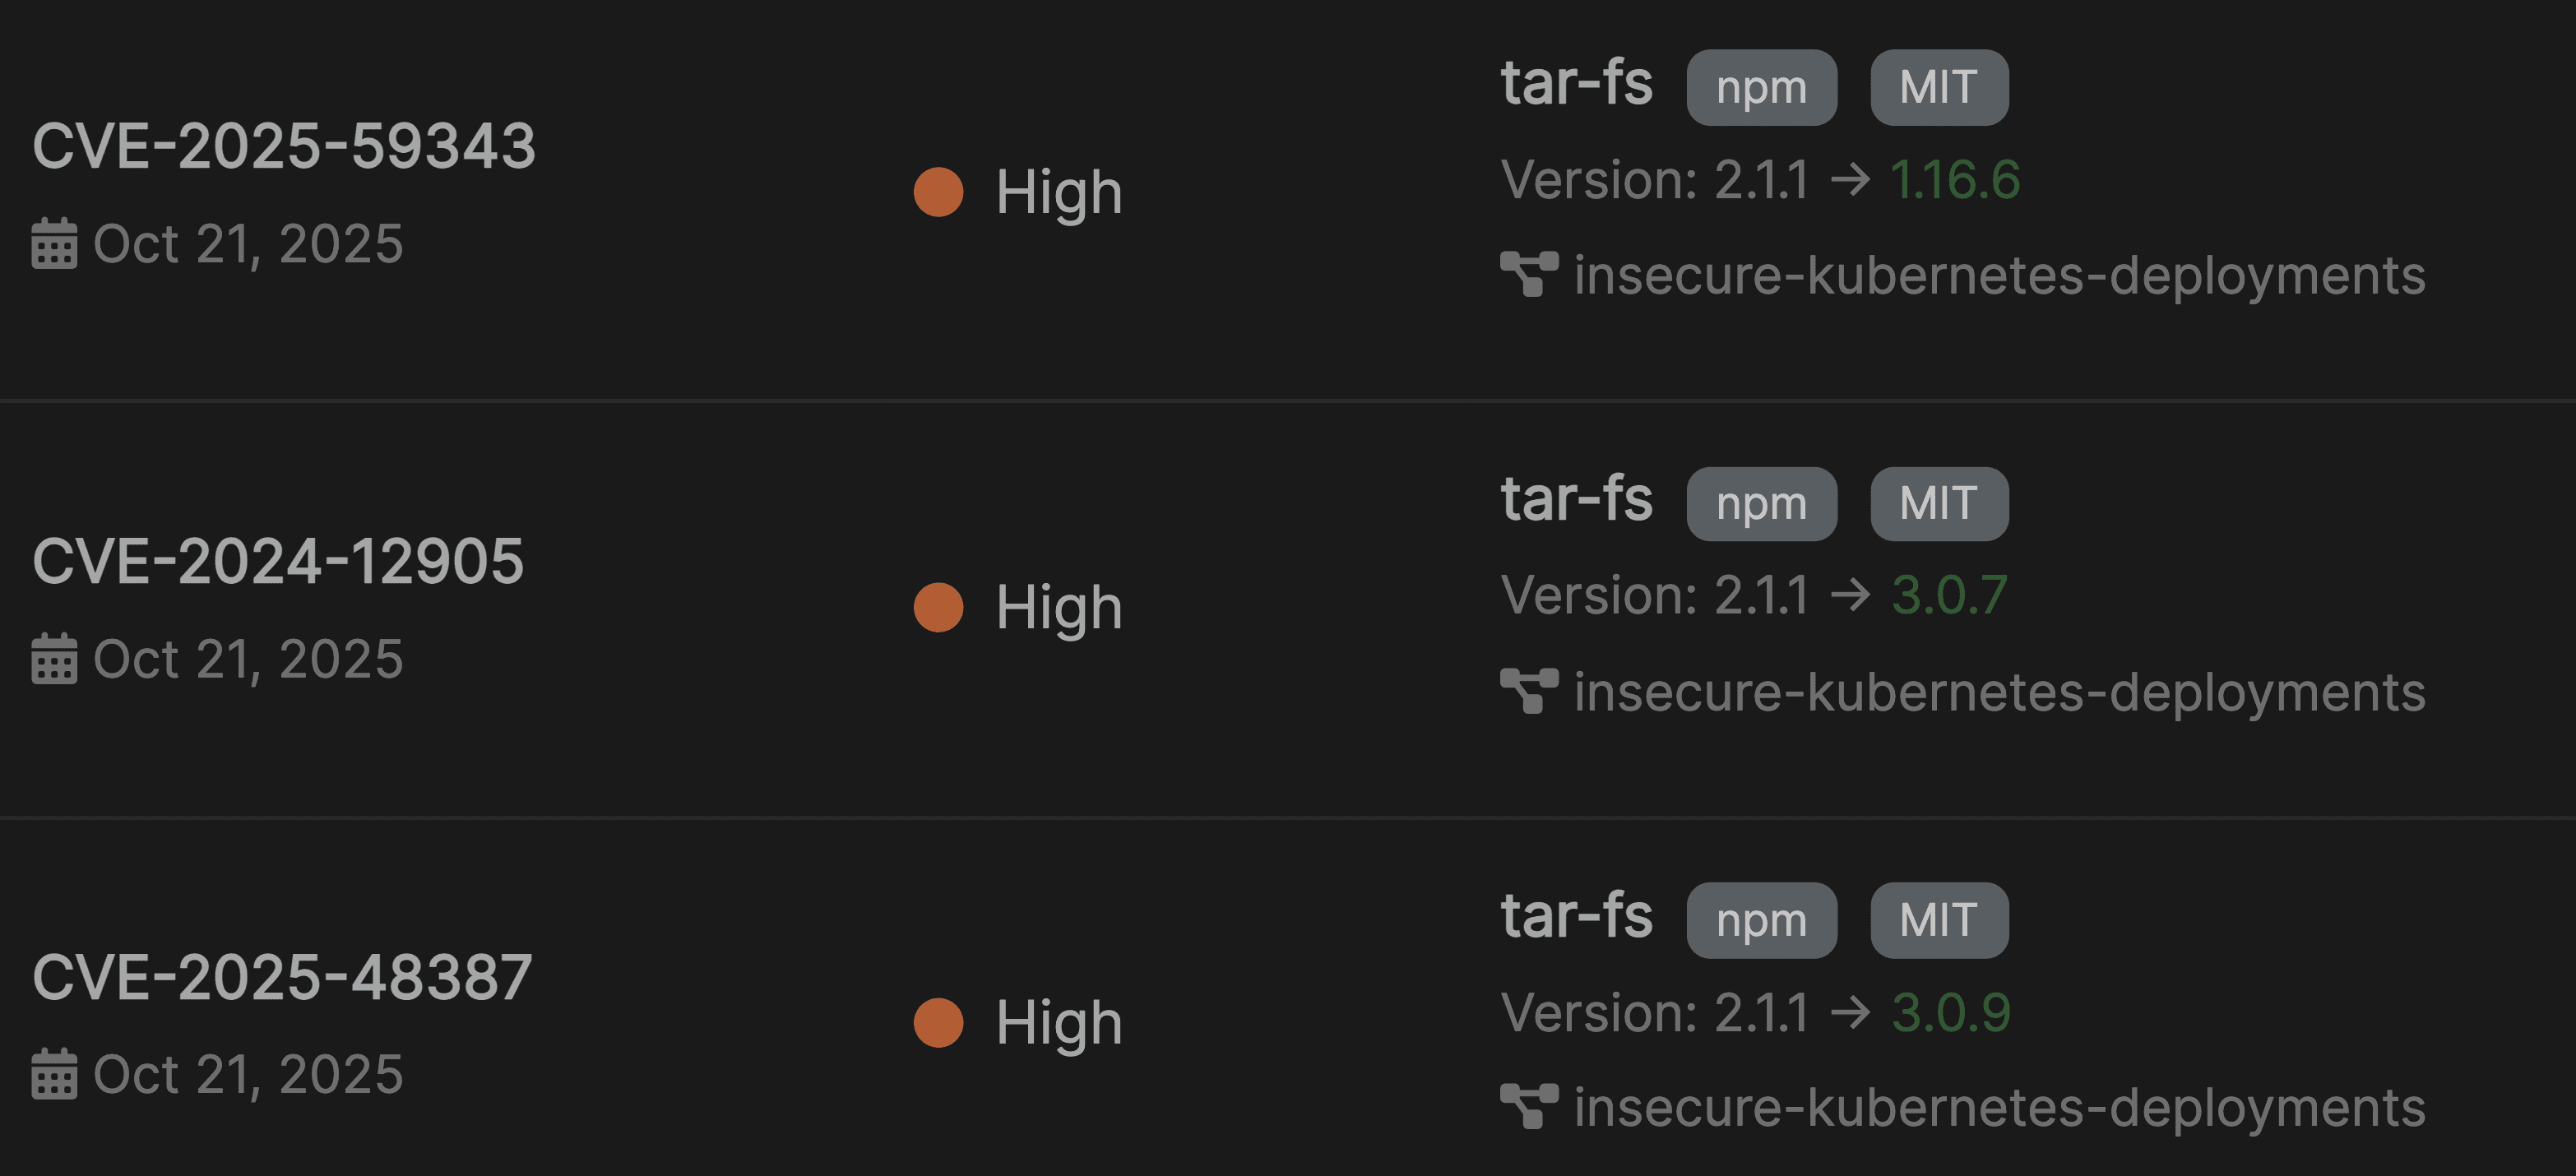
Task: Click MIT license badge in CVE-2024-12905 row
Action: 1938,504
